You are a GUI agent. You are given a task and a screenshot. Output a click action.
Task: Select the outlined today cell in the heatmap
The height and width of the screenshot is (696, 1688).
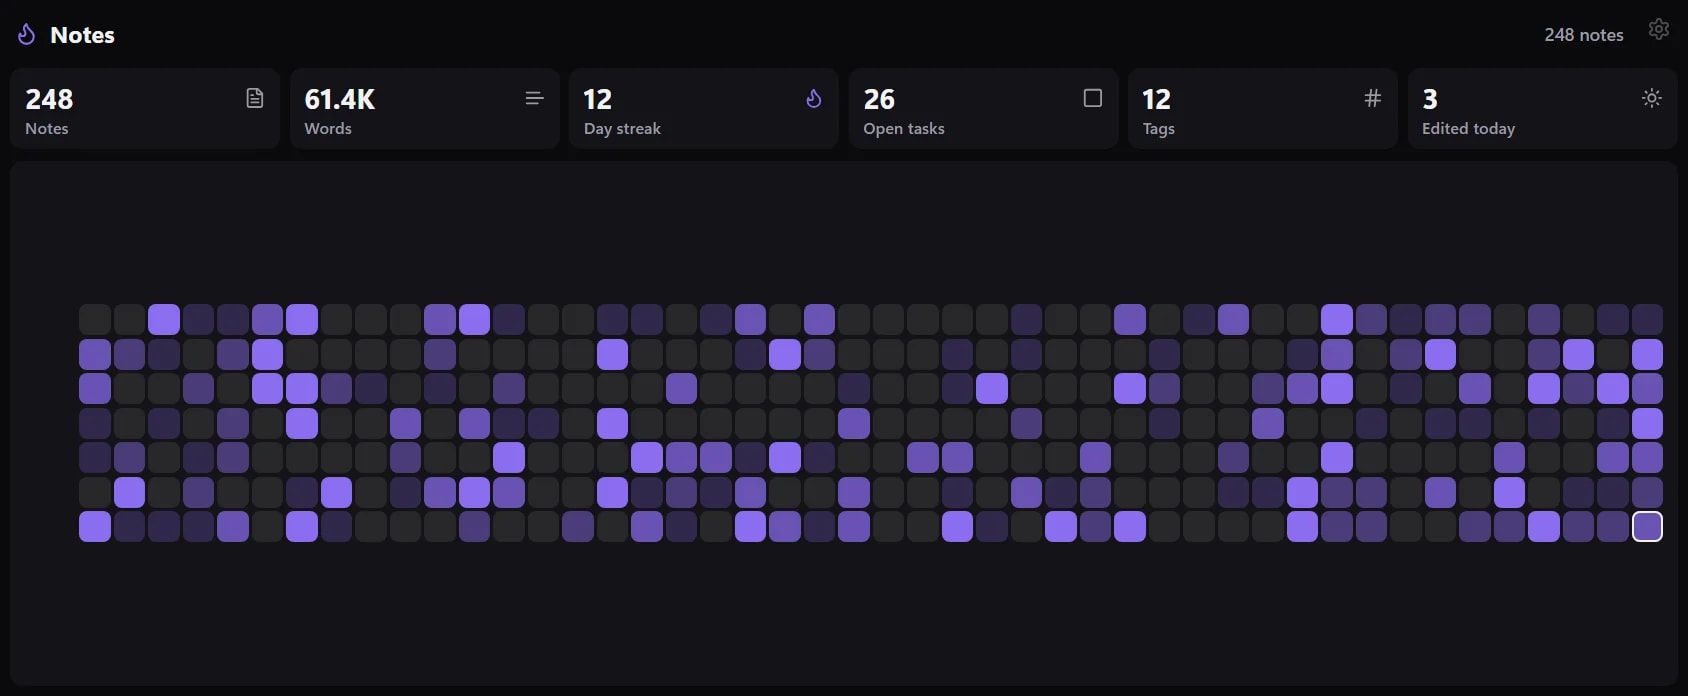(1647, 526)
